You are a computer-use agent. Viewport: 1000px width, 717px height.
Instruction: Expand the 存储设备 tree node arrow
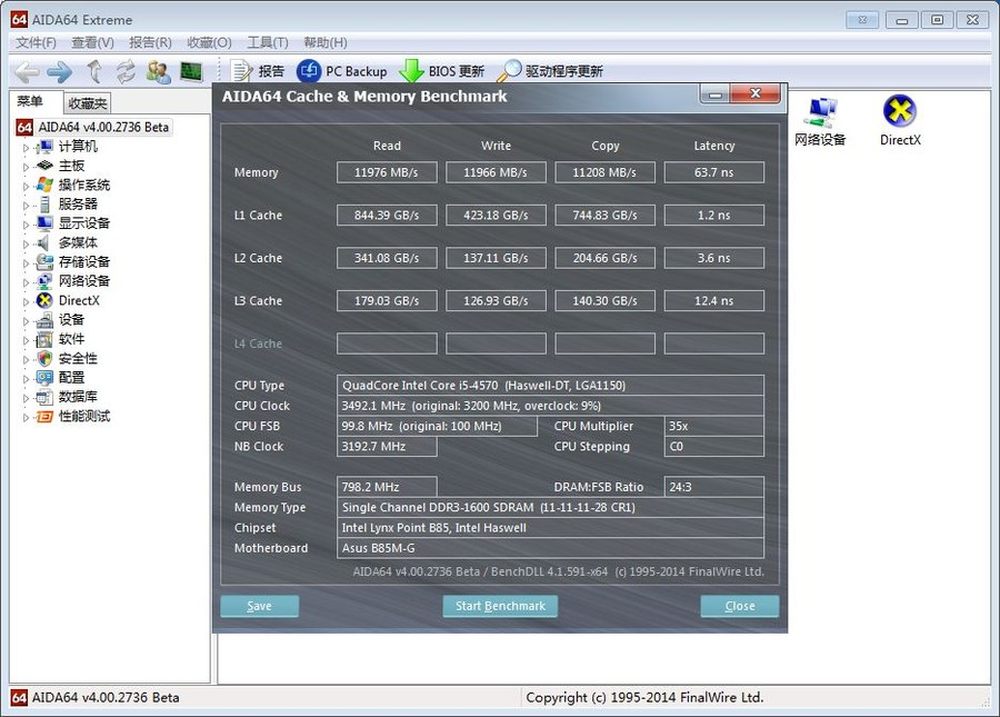tap(26, 263)
